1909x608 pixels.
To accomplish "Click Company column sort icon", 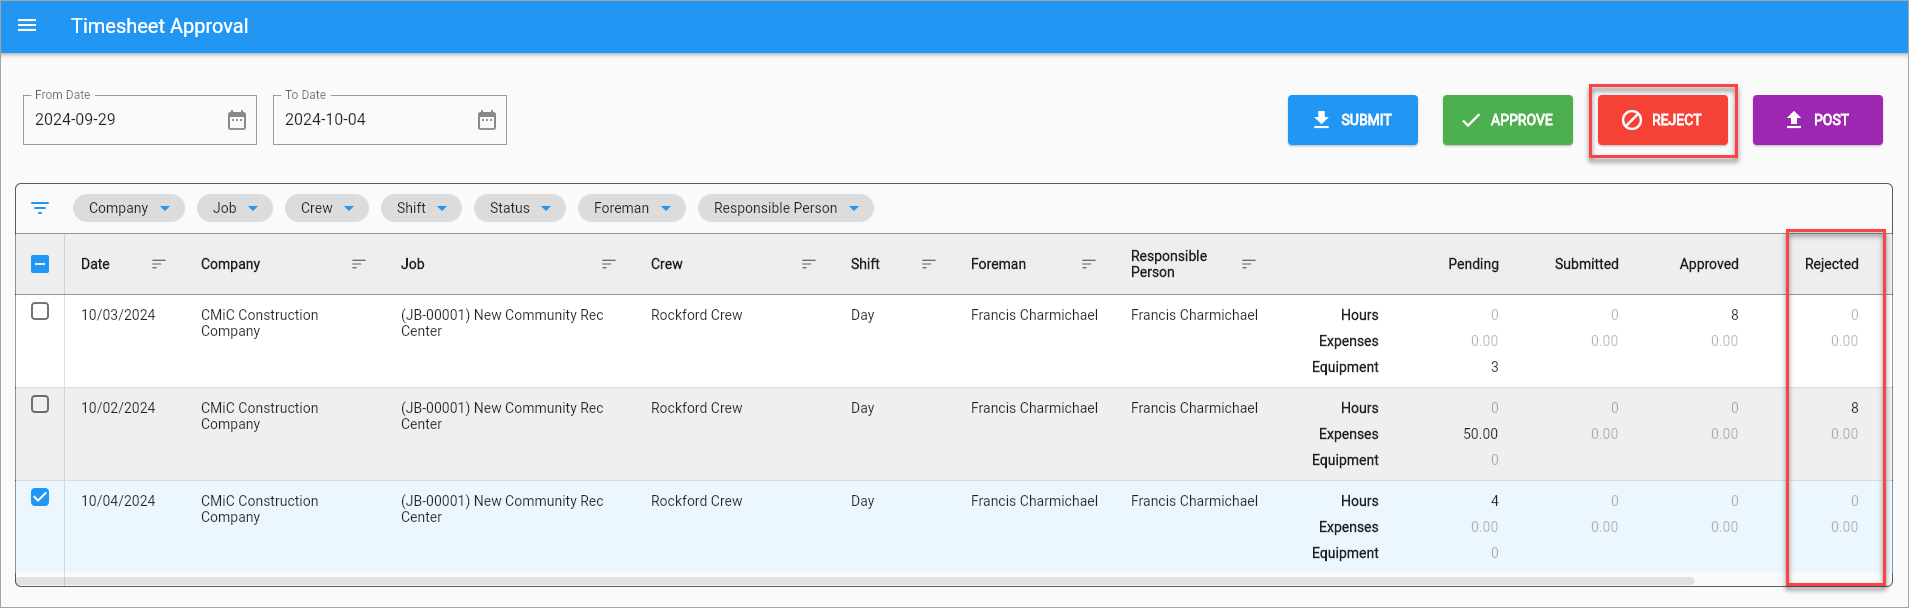I will [x=359, y=264].
